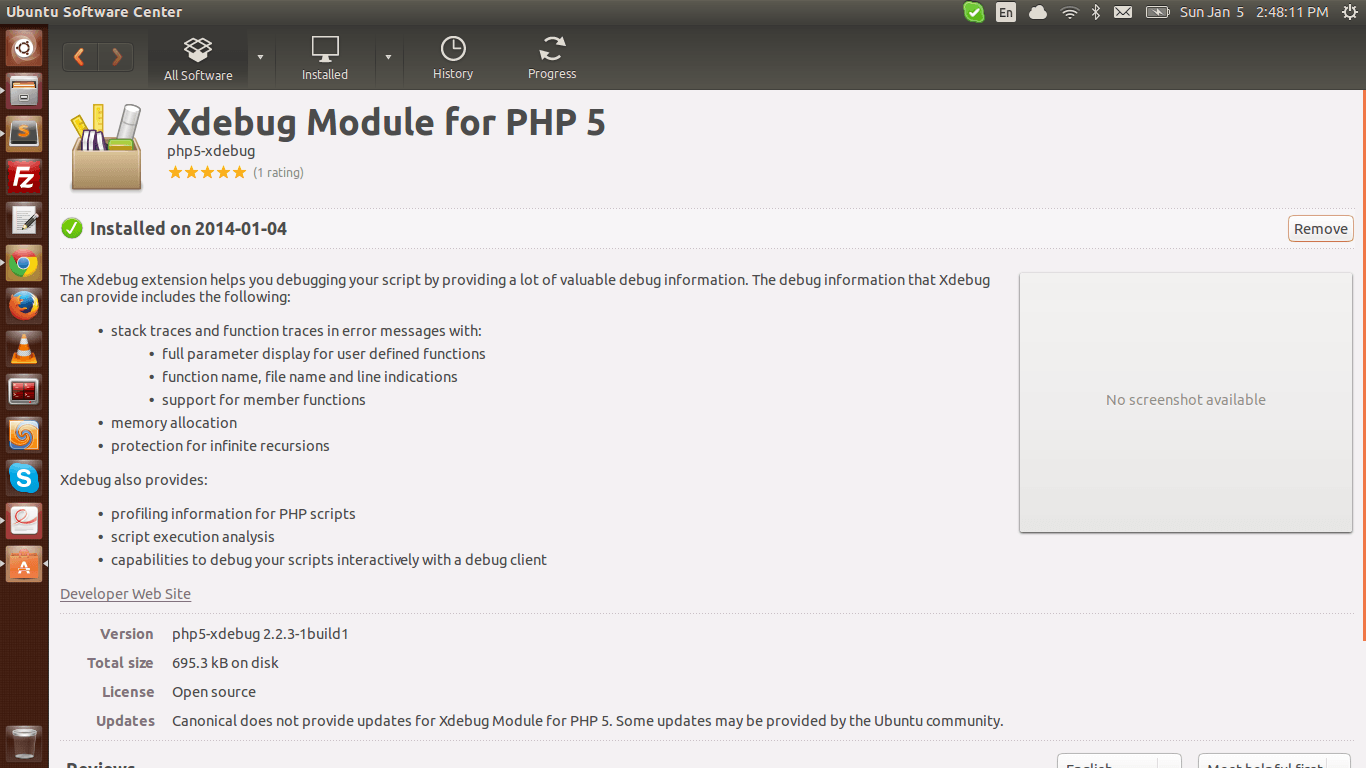Open the red terminal-like dock app
The image size is (1366, 768).
tap(24, 392)
